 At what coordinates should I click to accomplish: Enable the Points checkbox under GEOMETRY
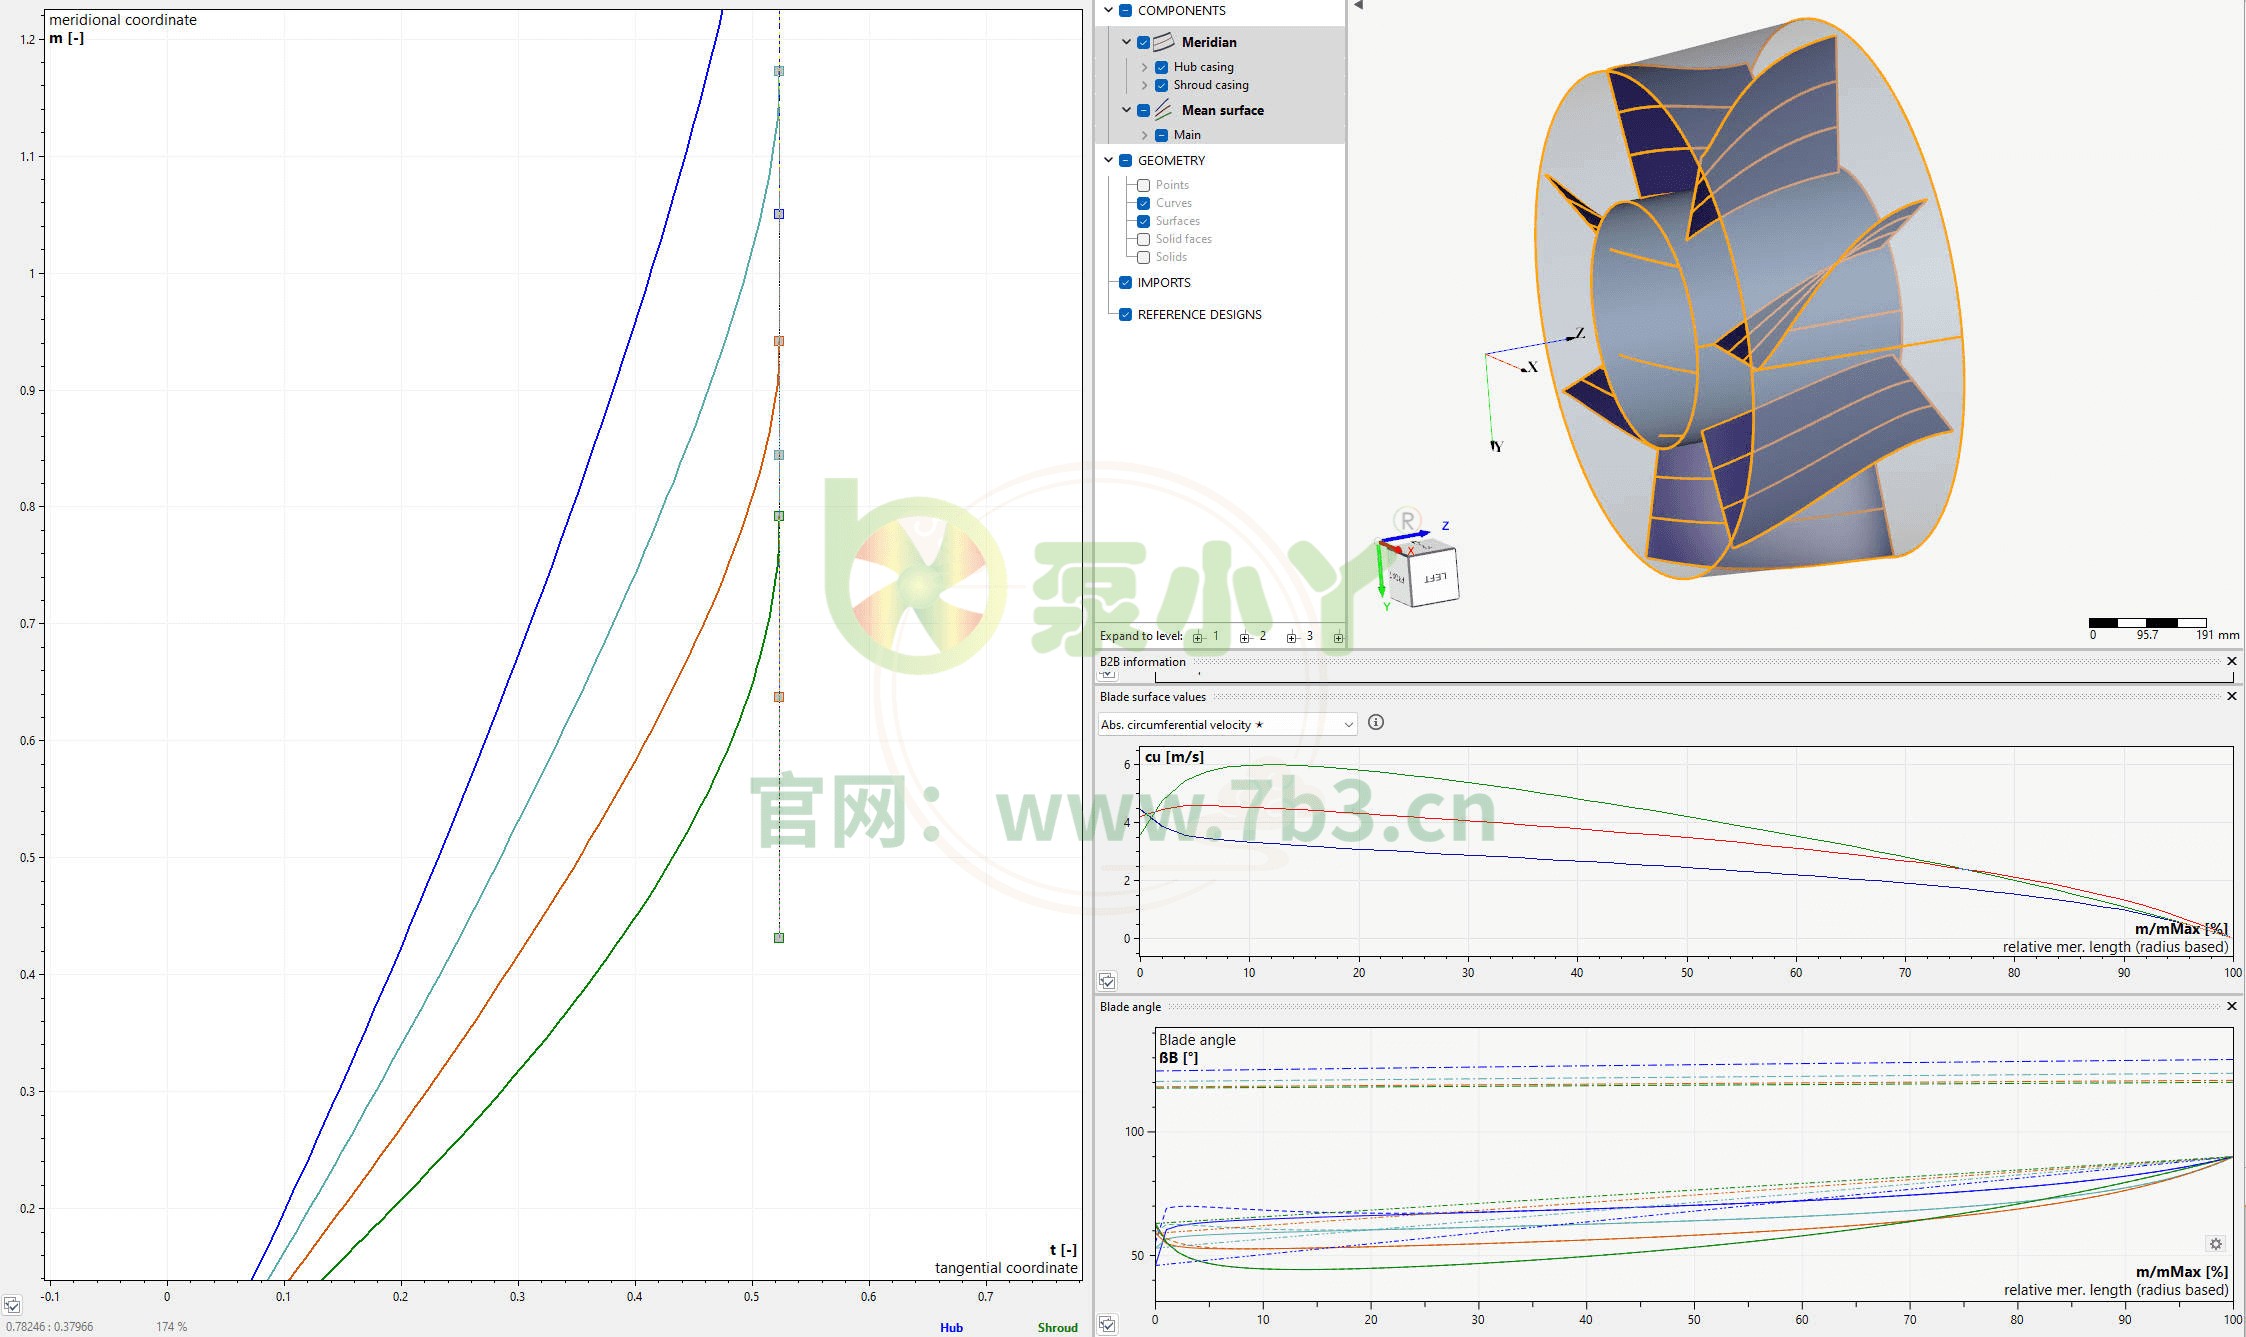[1142, 185]
